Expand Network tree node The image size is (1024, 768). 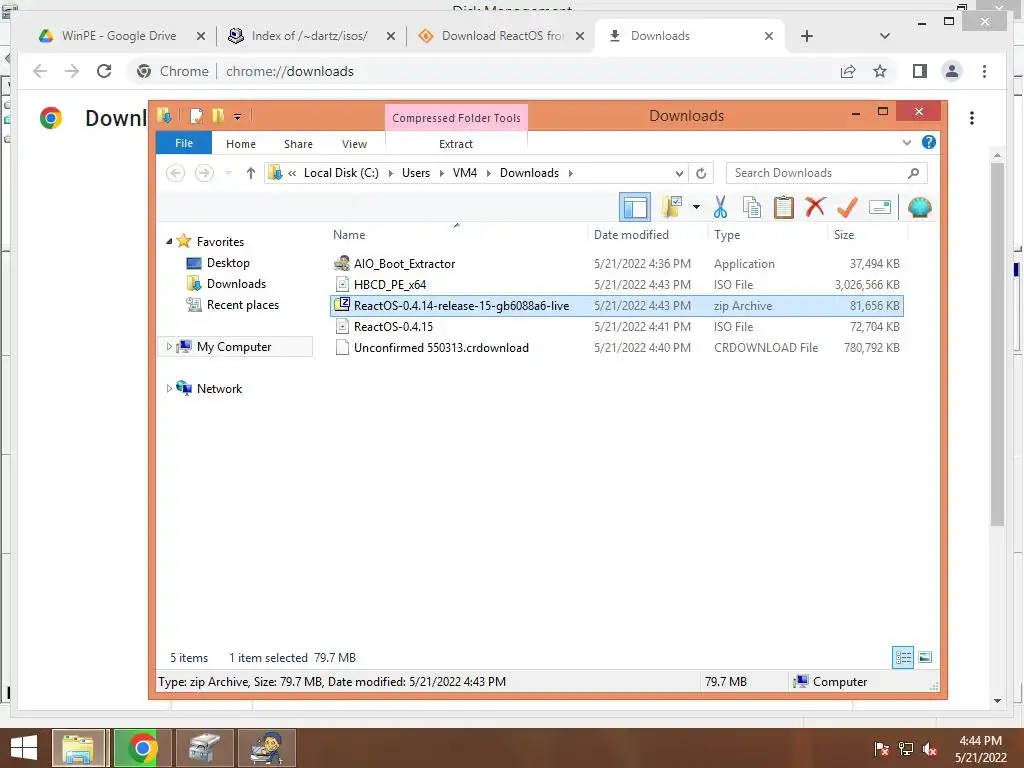[169, 388]
